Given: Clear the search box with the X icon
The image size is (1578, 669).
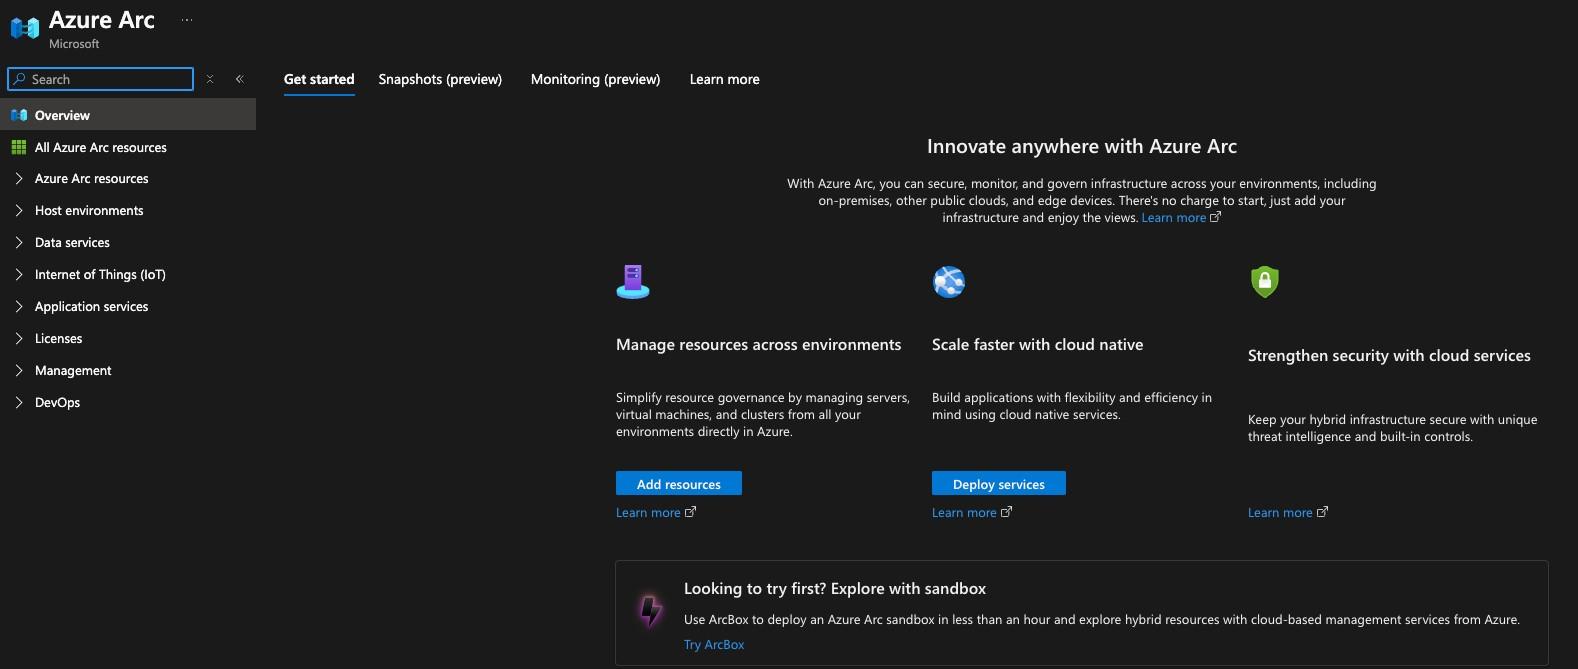Looking at the screenshot, I should tap(210, 79).
